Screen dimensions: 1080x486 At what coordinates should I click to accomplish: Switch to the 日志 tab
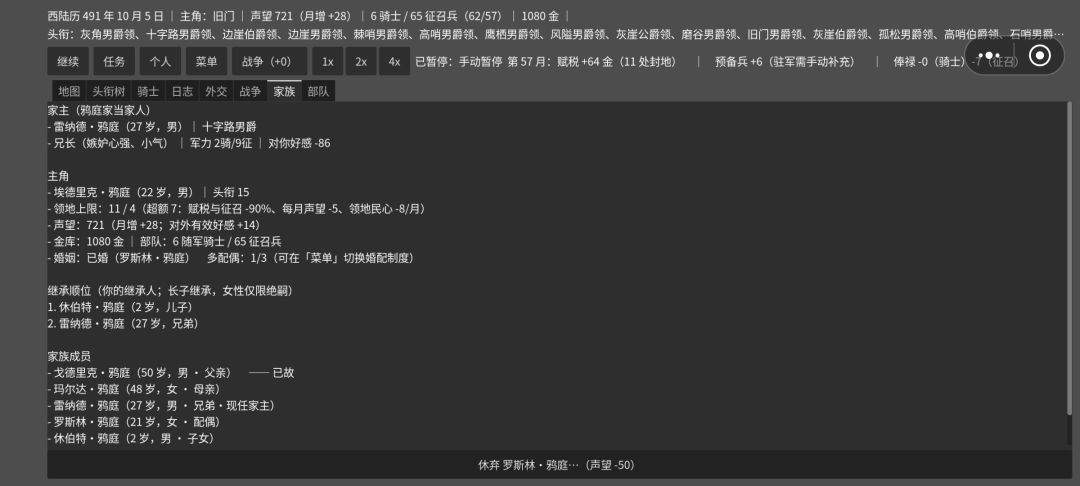coord(182,91)
